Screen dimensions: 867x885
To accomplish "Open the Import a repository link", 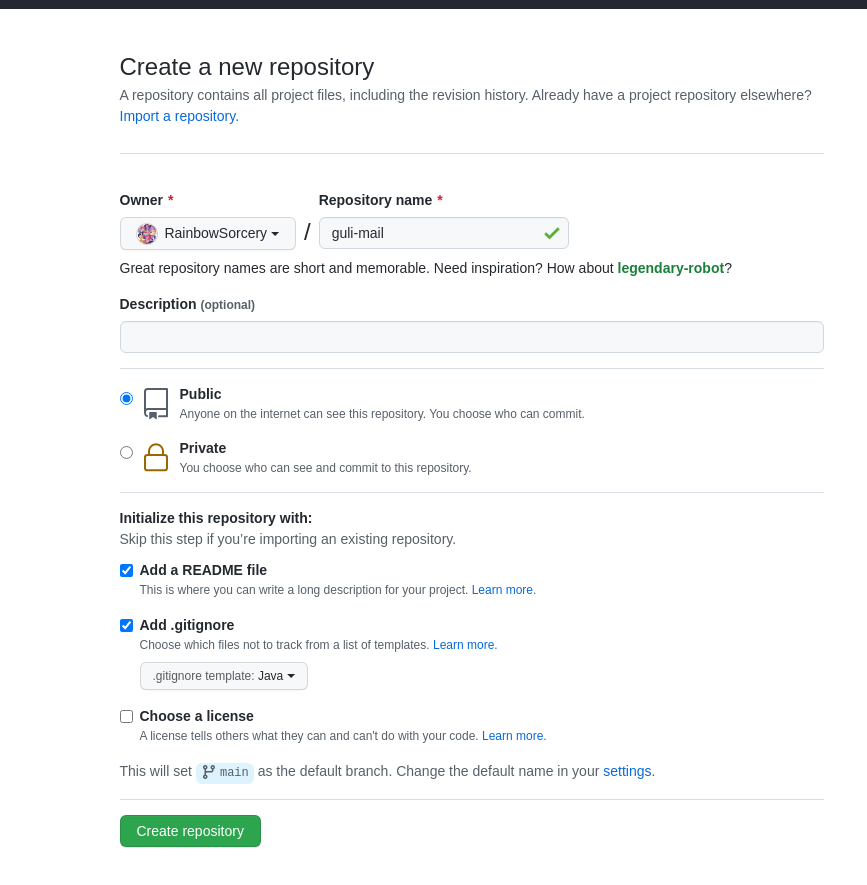I will click(x=179, y=116).
